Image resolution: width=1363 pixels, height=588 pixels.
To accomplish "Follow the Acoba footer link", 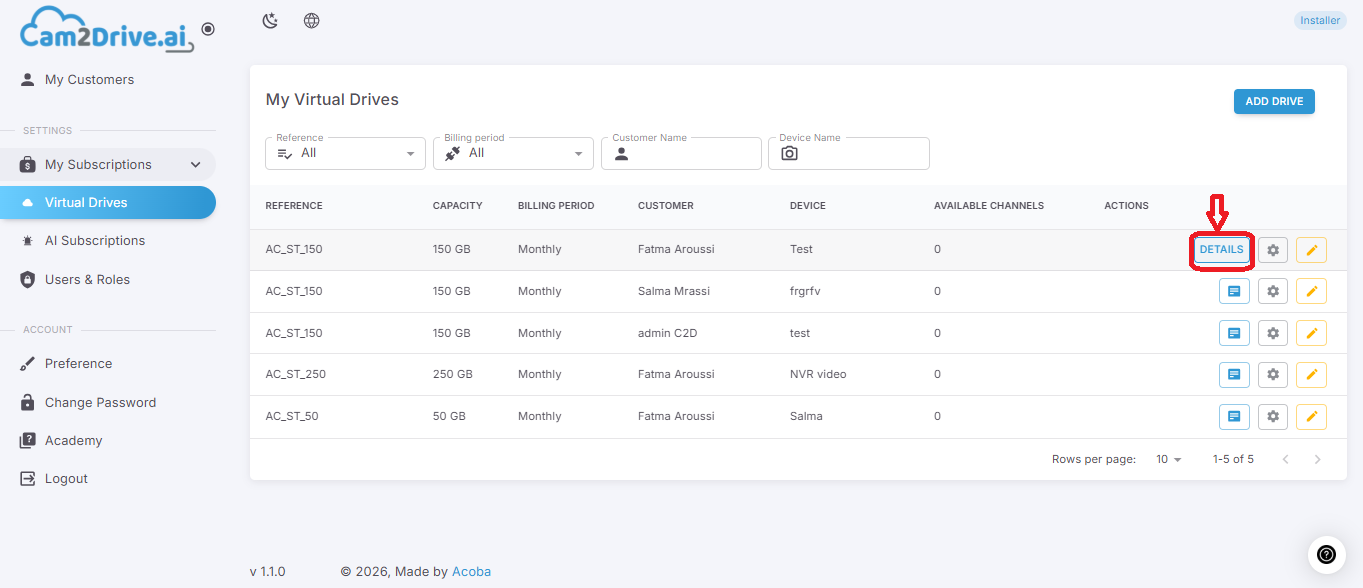I will (x=471, y=572).
